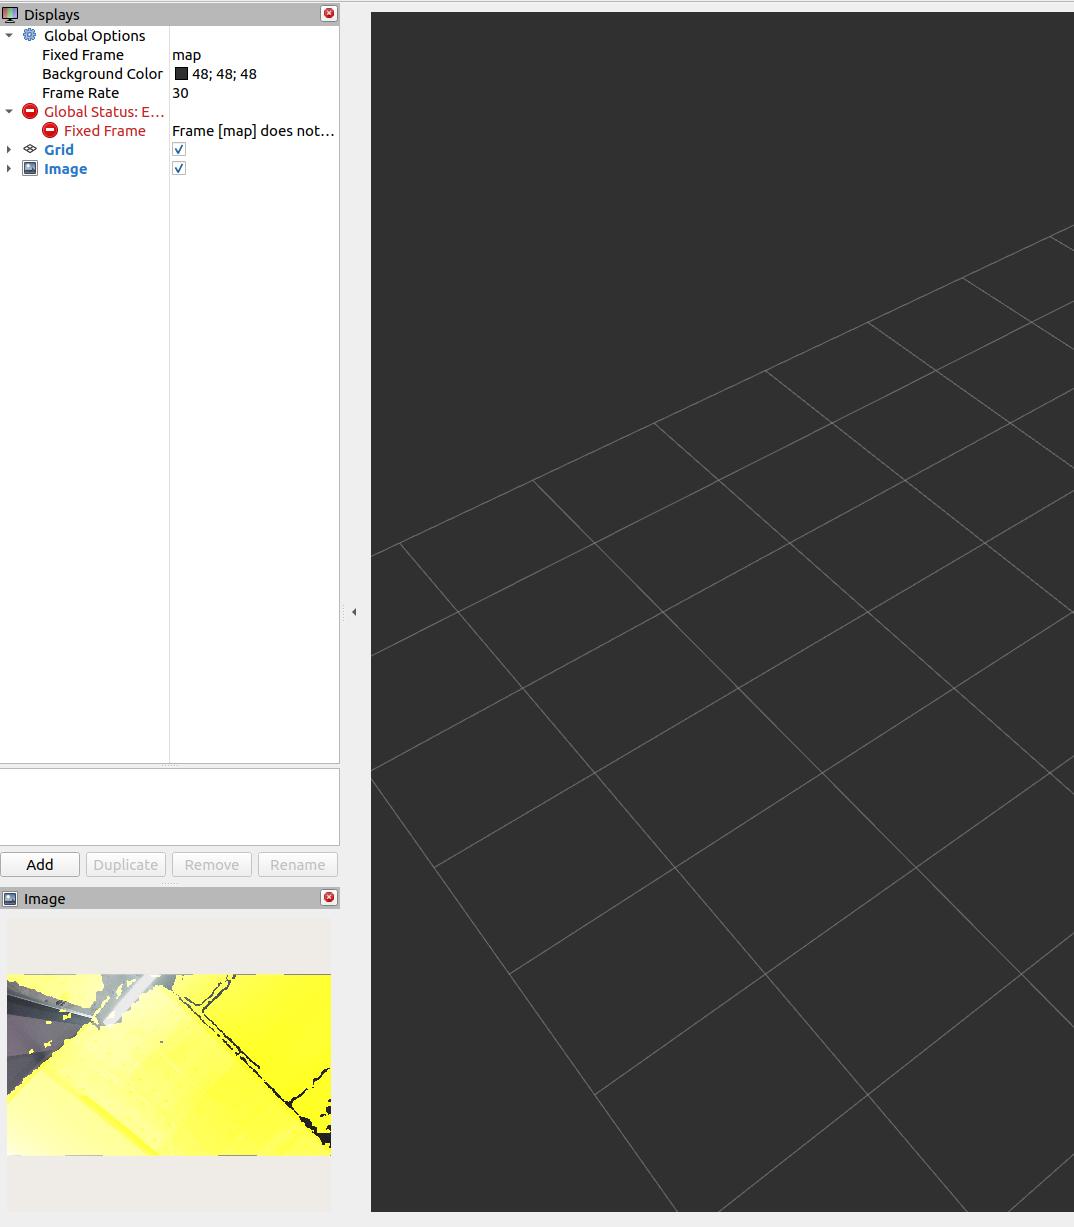
Task: Click the Image panel header icon
Action: pos(10,898)
